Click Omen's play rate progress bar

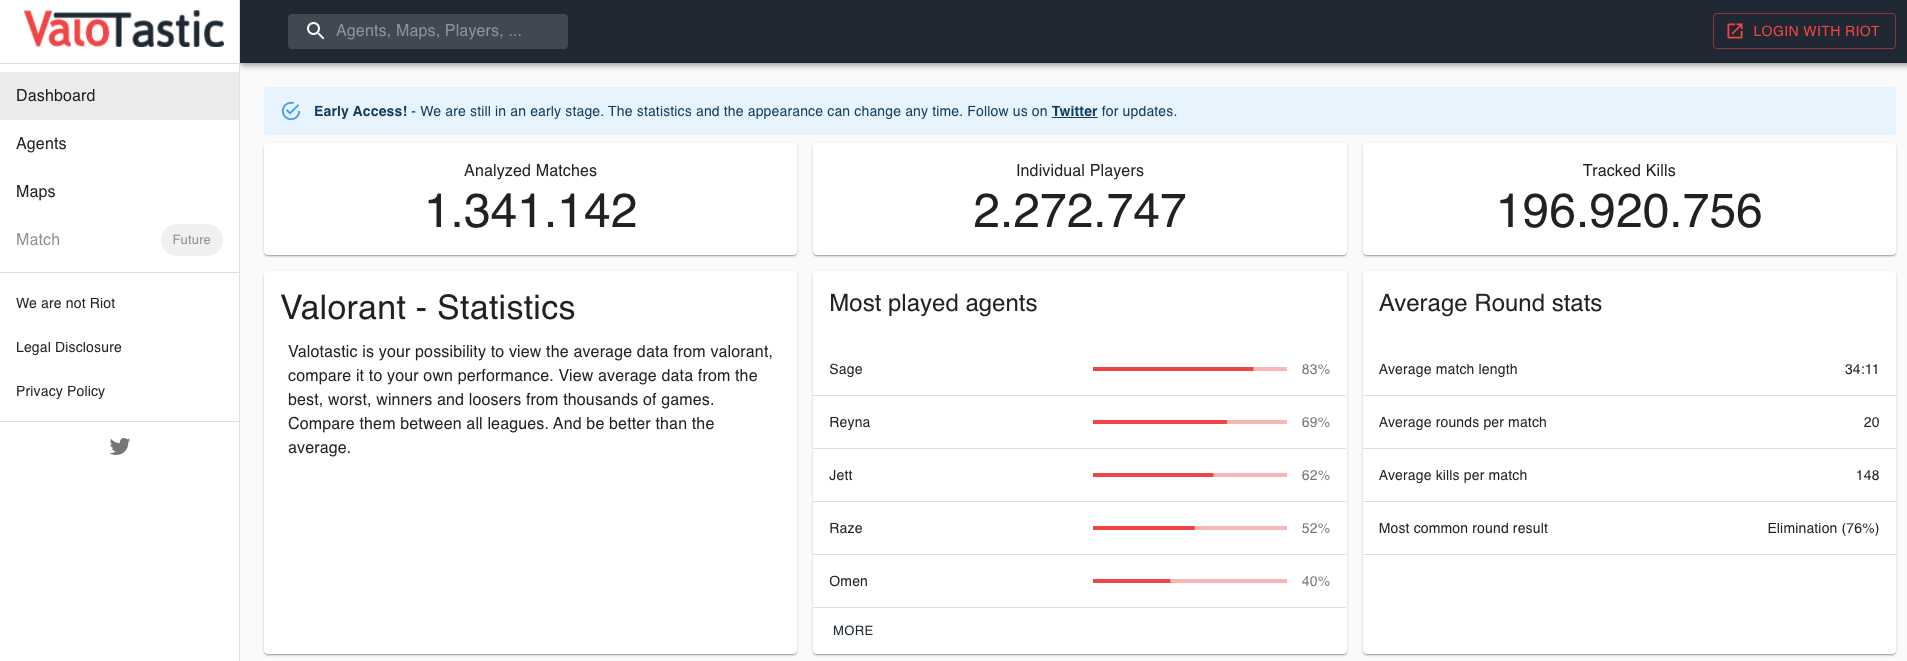[x=1190, y=581]
